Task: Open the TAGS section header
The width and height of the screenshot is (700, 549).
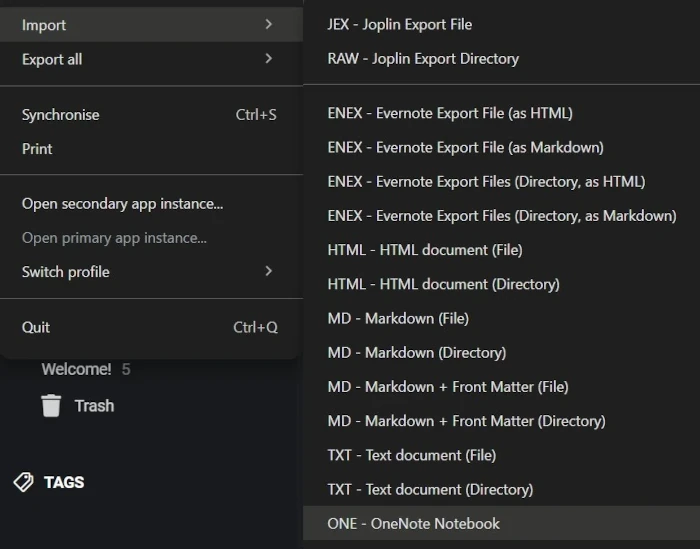Action: coord(64,482)
